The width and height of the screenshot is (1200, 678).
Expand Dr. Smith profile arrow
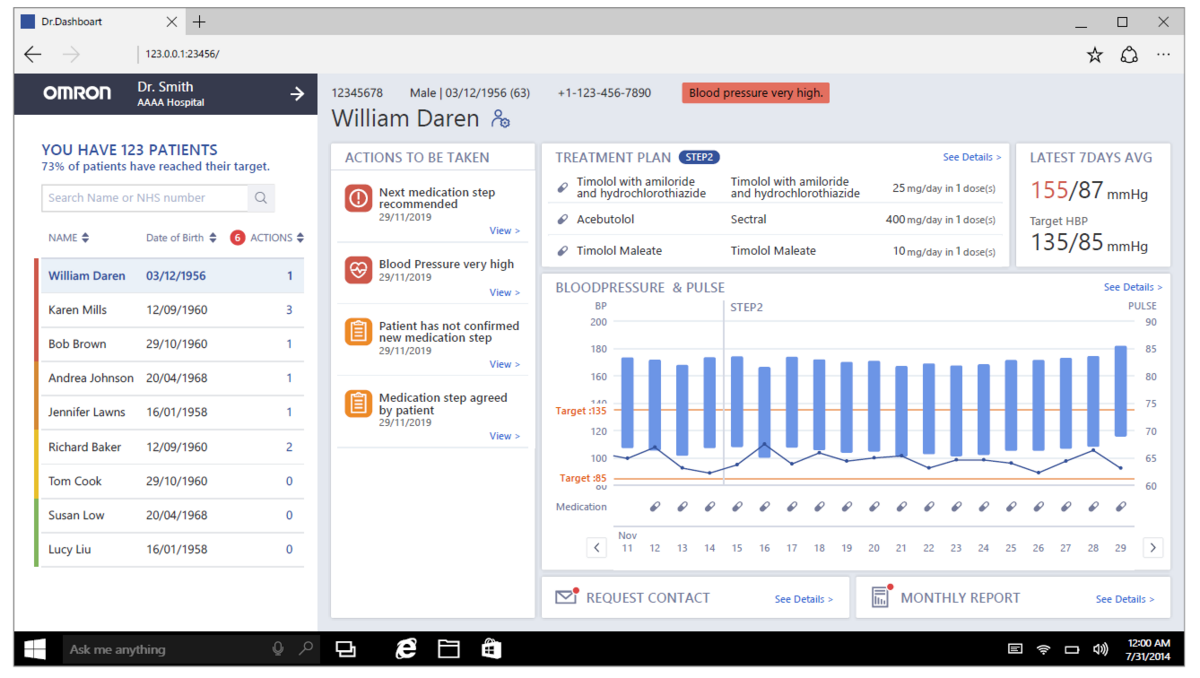(x=297, y=94)
